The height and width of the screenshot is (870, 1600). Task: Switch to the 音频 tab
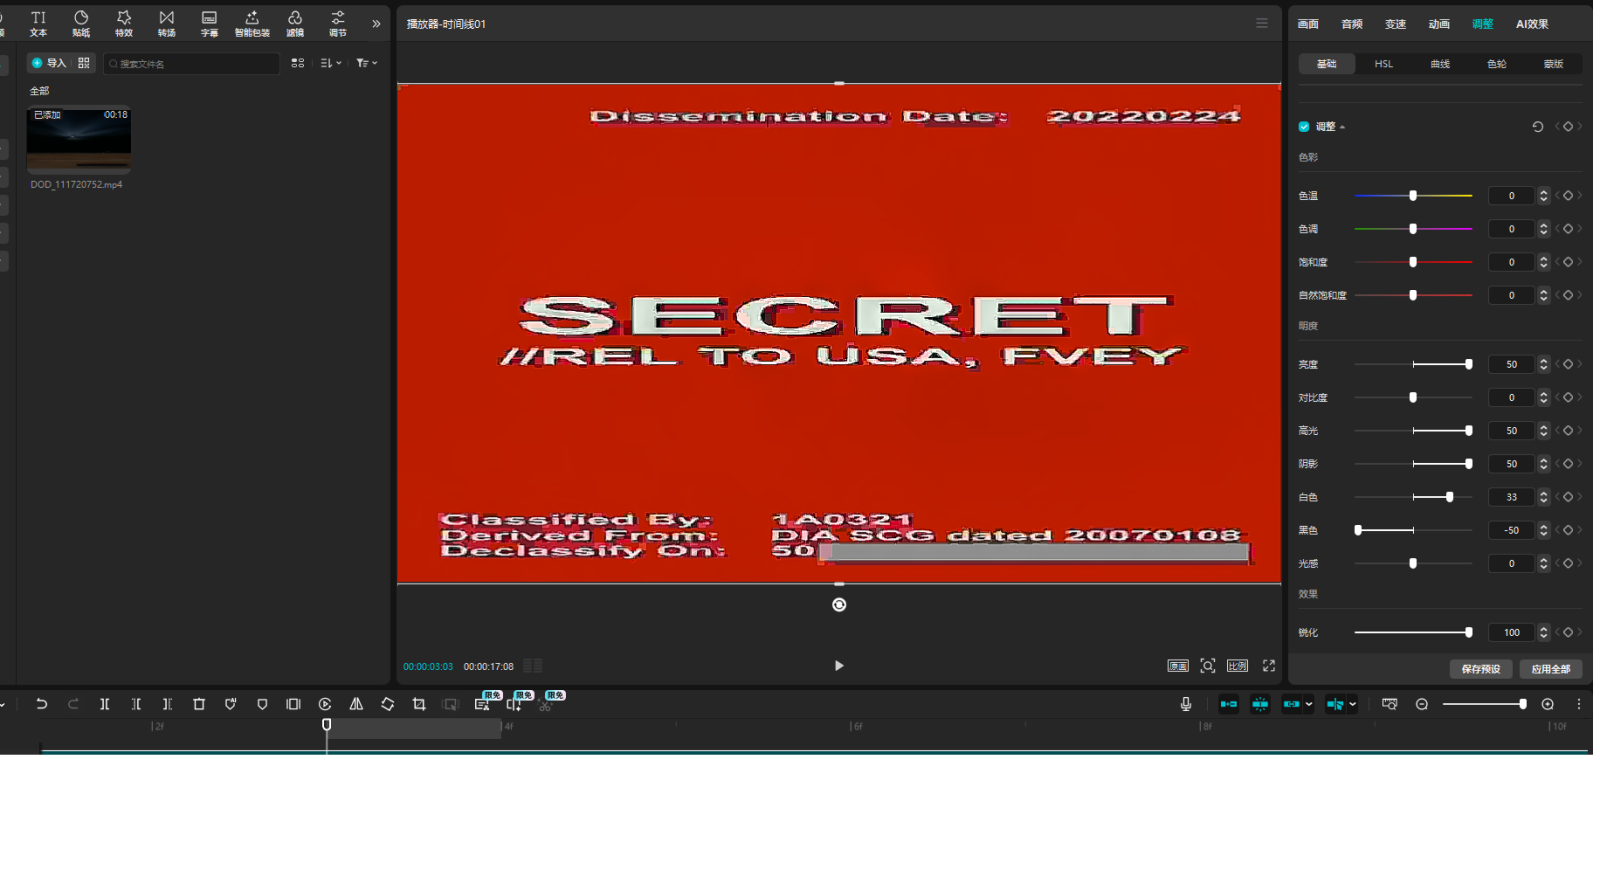coord(1352,24)
